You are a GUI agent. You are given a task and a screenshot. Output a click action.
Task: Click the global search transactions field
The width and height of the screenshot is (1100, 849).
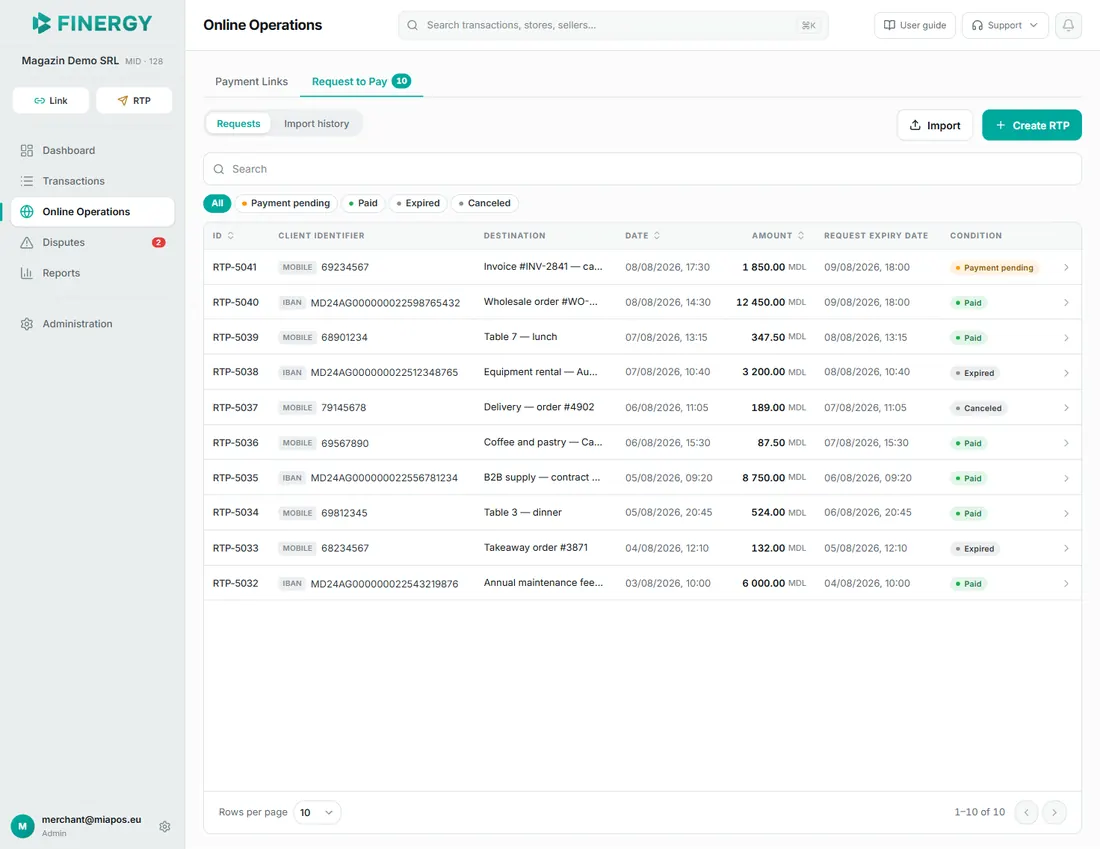pyautogui.click(x=613, y=25)
